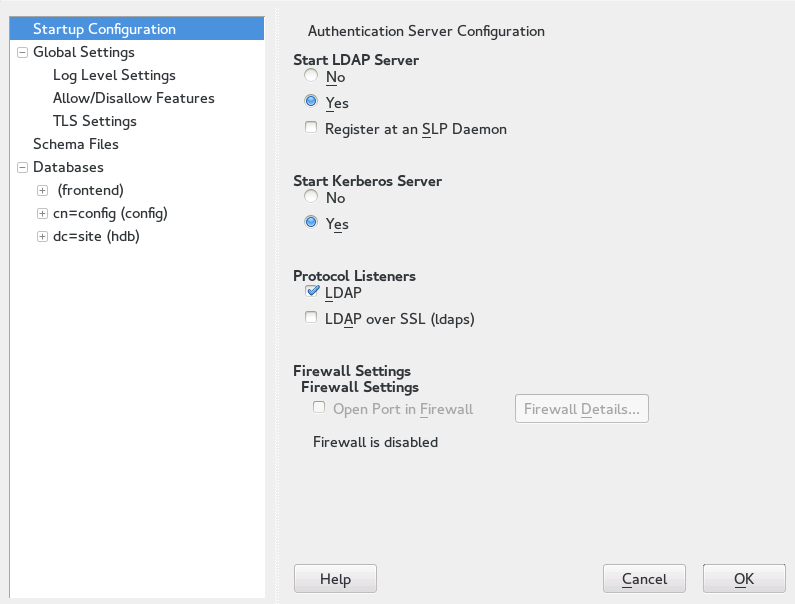Expand the cn=config (config) node
The height and width of the screenshot is (604, 795).
42,213
